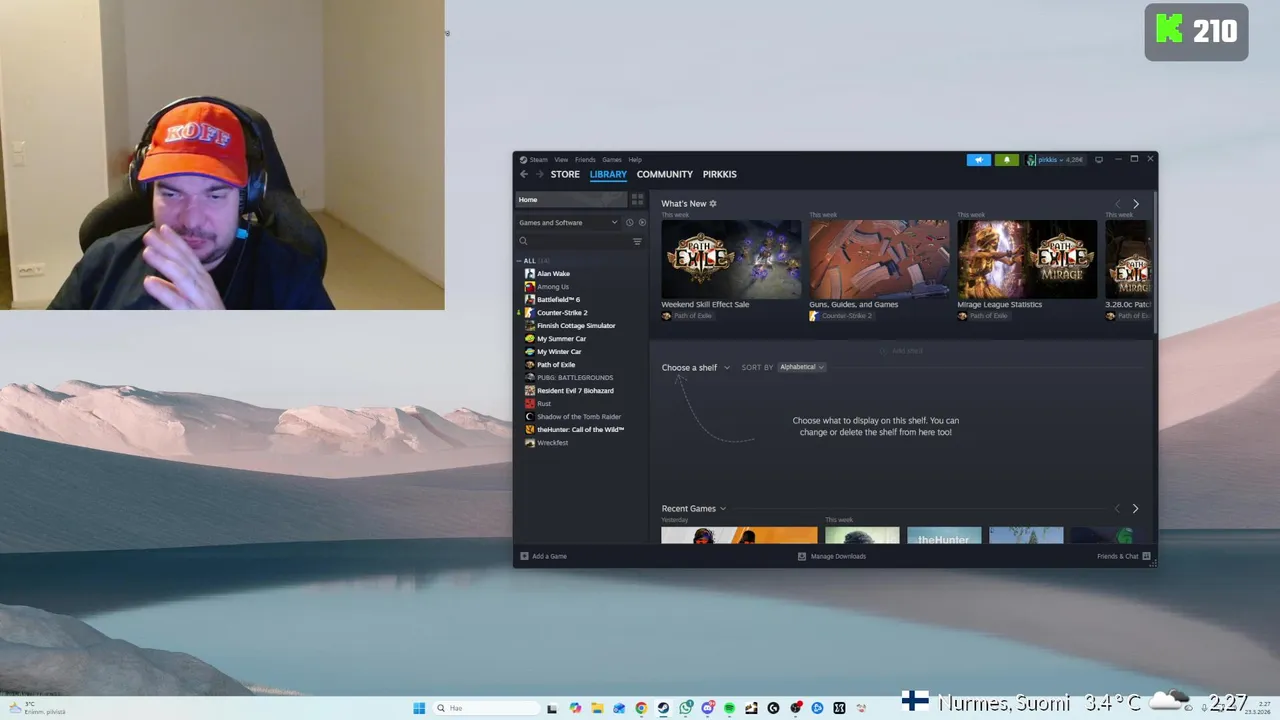
Task: Open Windows Start button on taskbar
Action: coord(419,708)
